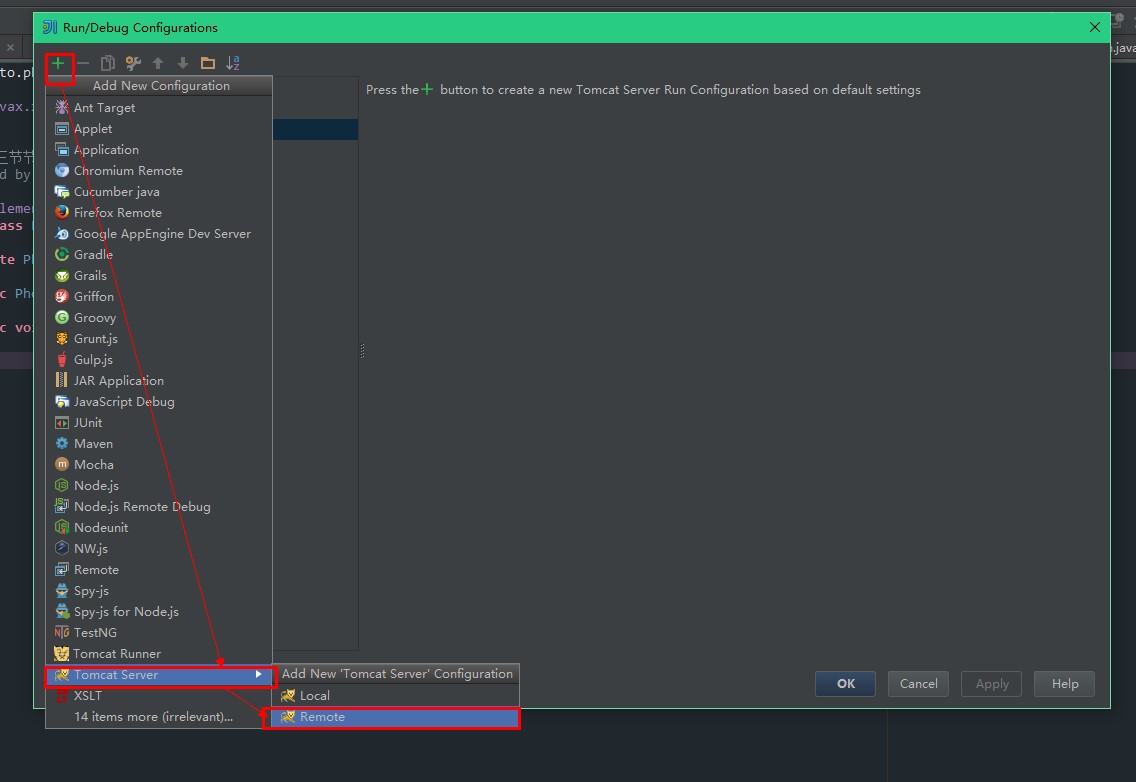Select the Node.js configuration entry
This screenshot has height=782, width=1136.
(159, 486)
